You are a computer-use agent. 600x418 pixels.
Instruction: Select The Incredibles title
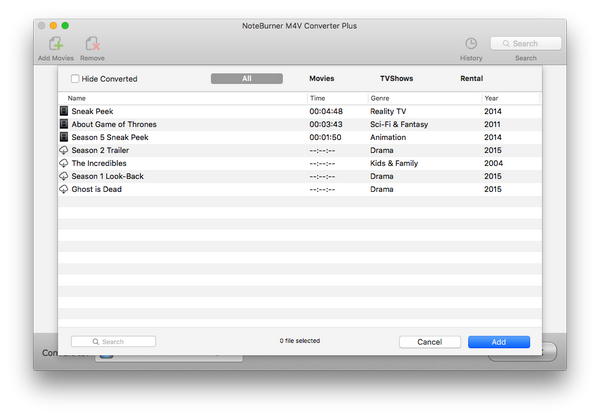[99, 163]
